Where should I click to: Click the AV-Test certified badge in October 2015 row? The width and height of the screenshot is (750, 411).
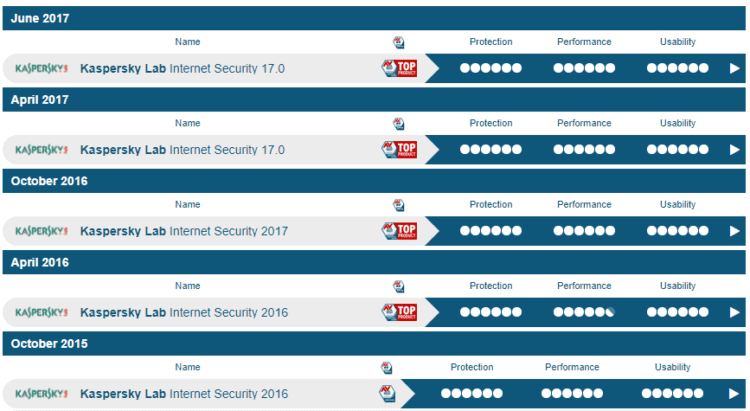pyautogui.click(x=387, y=393)
